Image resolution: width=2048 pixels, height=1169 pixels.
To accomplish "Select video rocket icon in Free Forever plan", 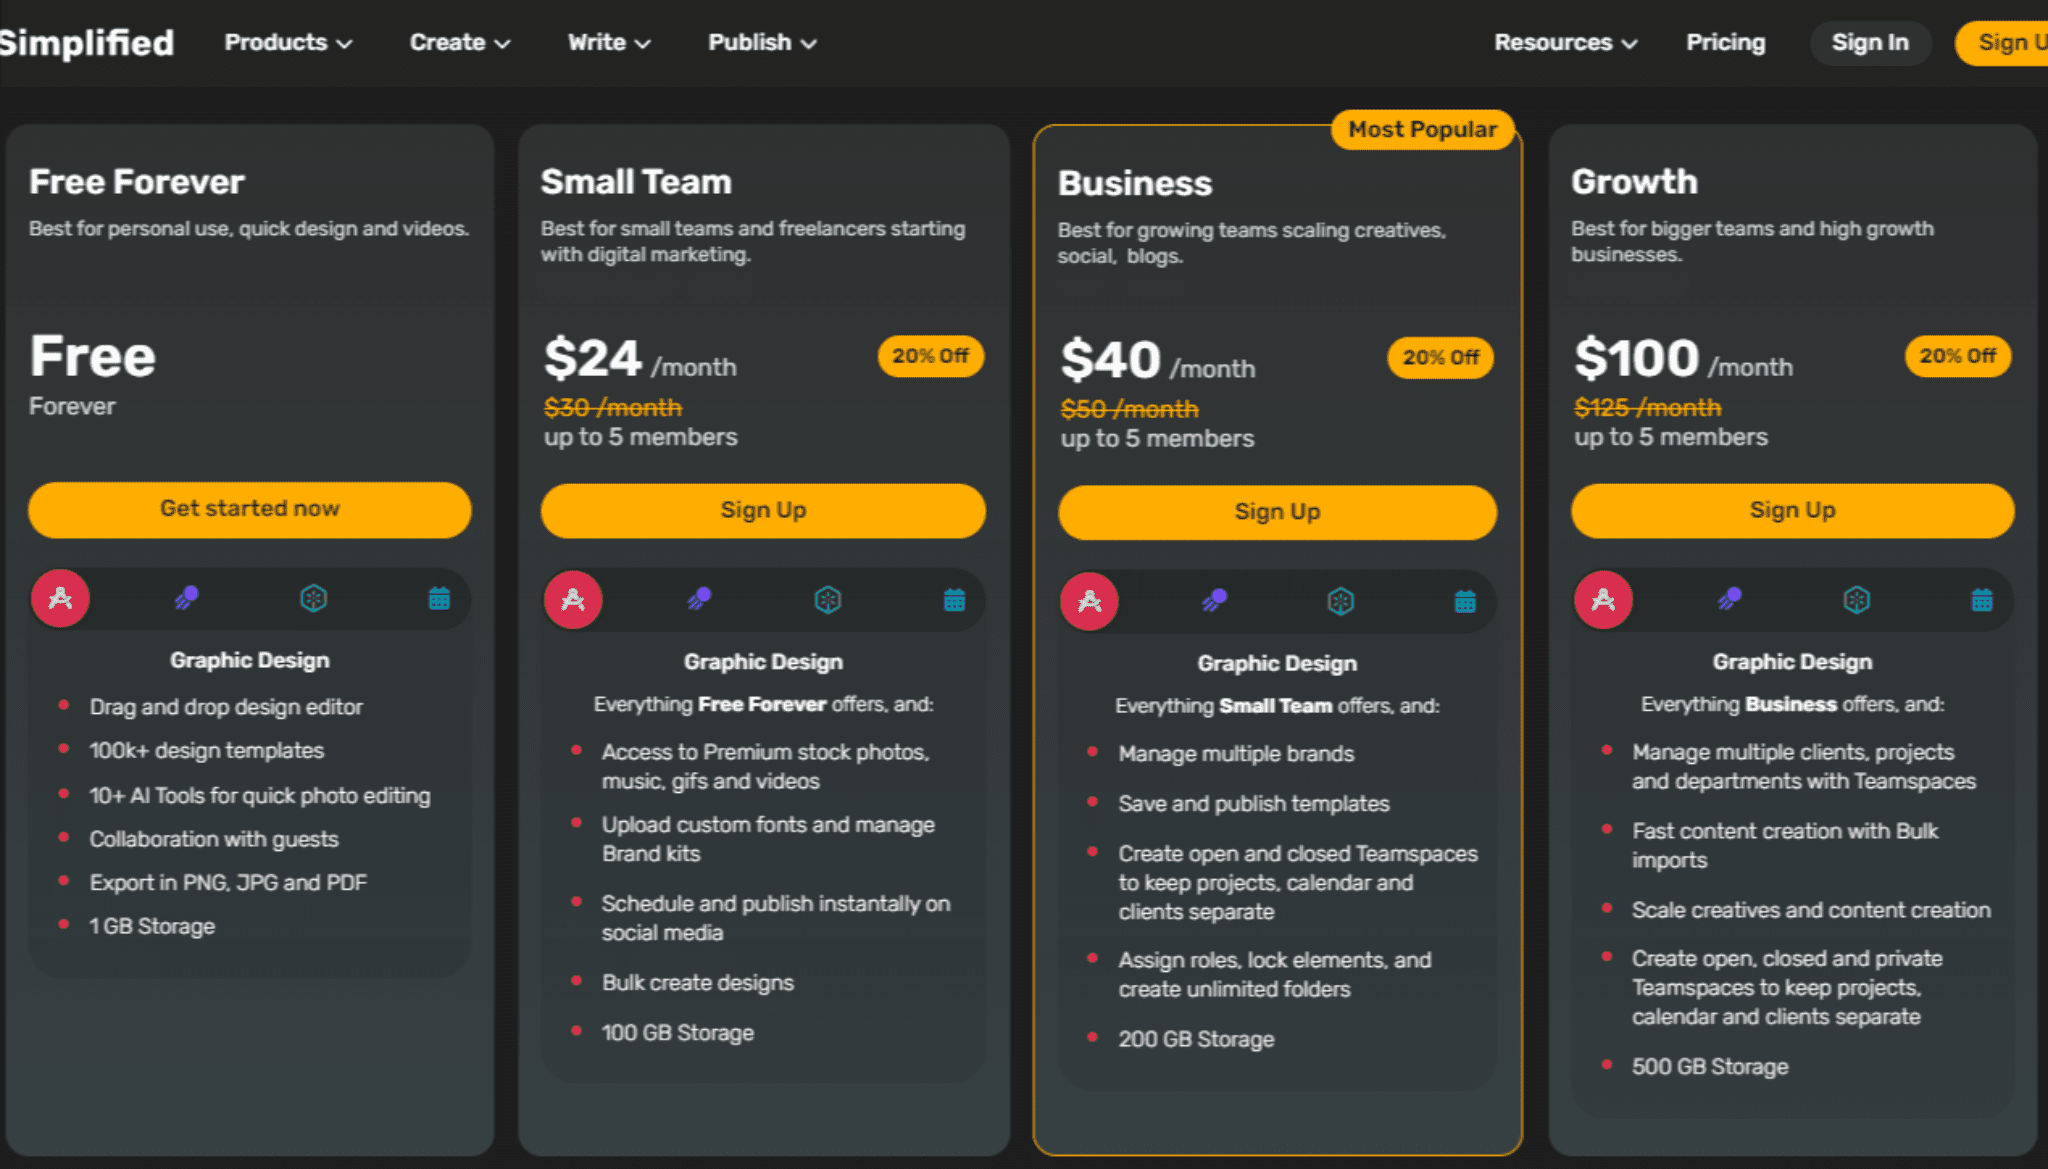I will tap(187, 598).
